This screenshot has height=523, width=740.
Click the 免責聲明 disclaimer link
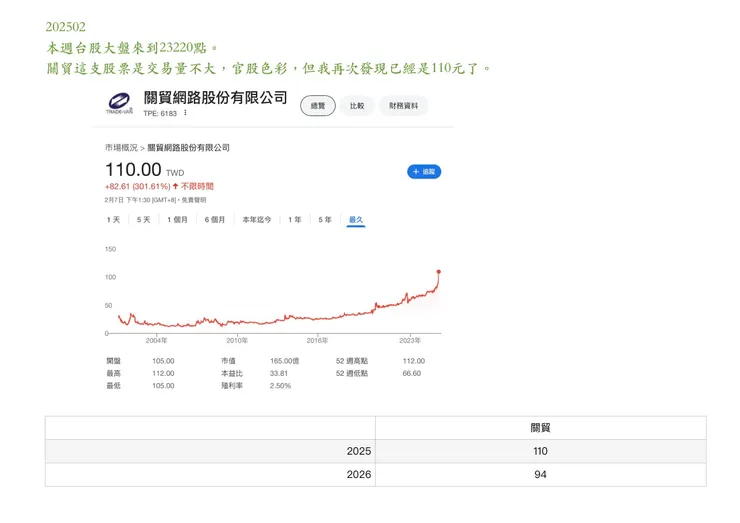click(x=194, y=200)
